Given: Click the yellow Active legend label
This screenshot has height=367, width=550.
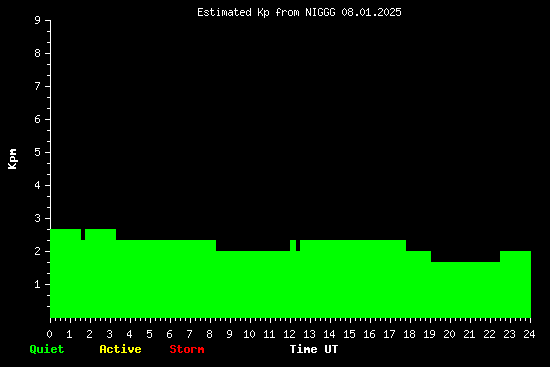Looking at the screenshot, I should 120,349.
